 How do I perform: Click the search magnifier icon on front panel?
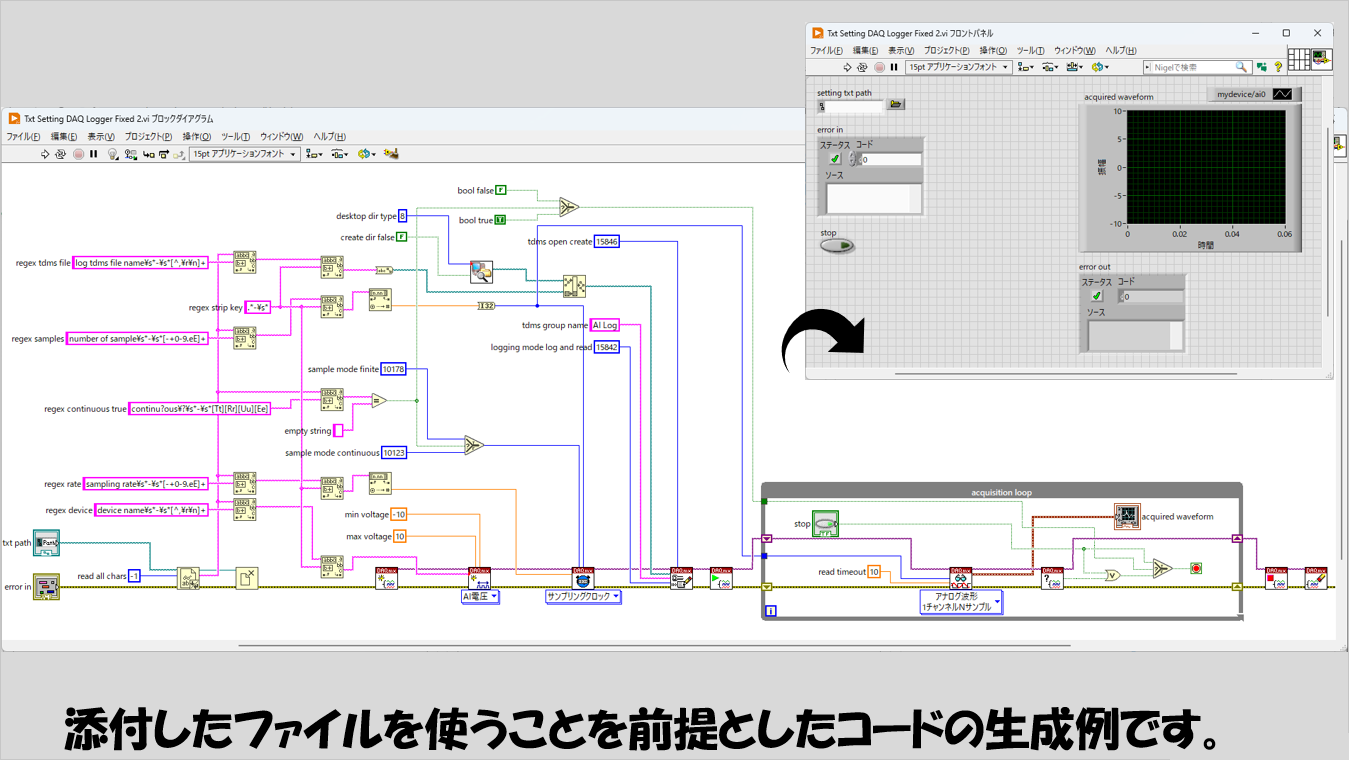point(1241,67)
